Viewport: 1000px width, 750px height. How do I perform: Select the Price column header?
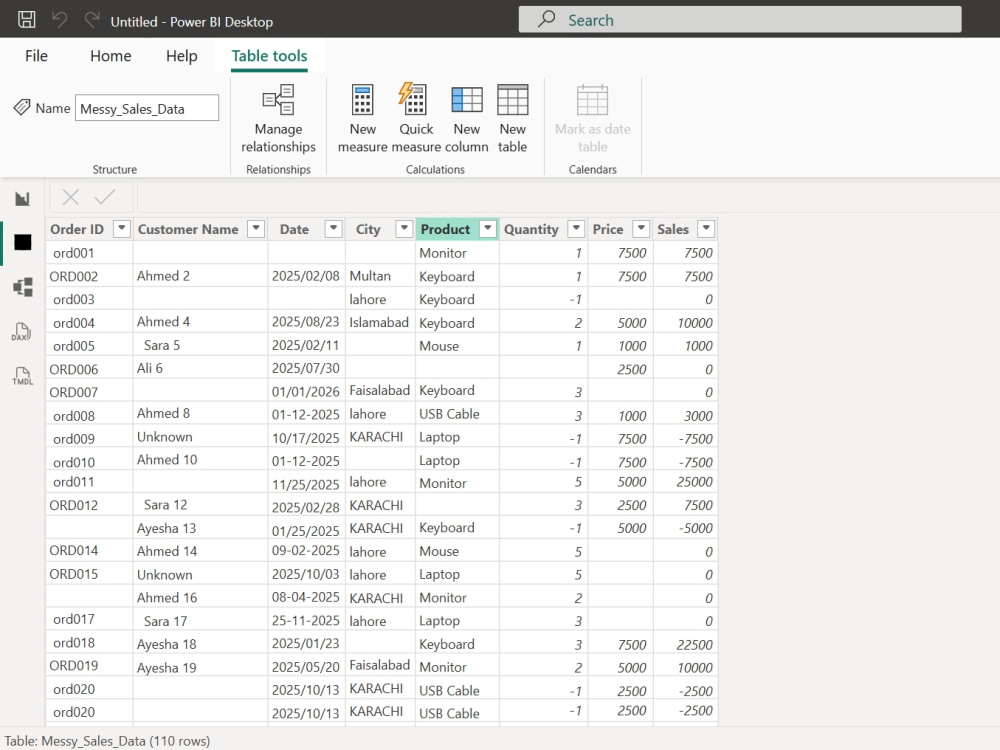tap(608, 229)
